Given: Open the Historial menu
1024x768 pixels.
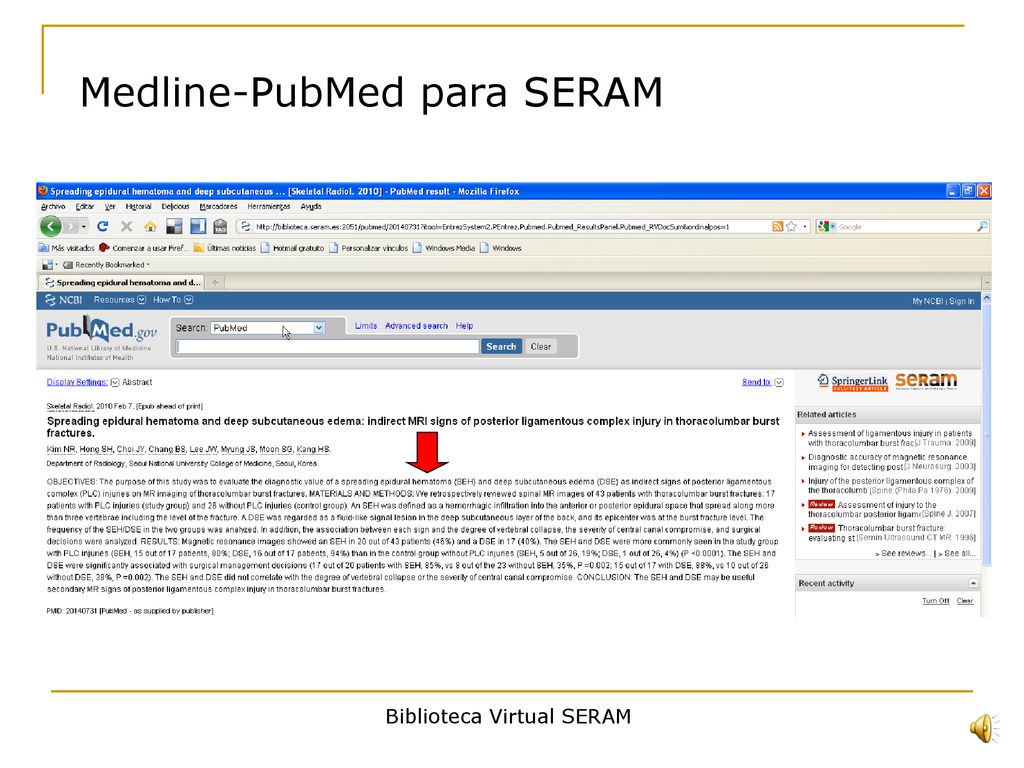Looking at the screenshot, I should pos(138,206).
